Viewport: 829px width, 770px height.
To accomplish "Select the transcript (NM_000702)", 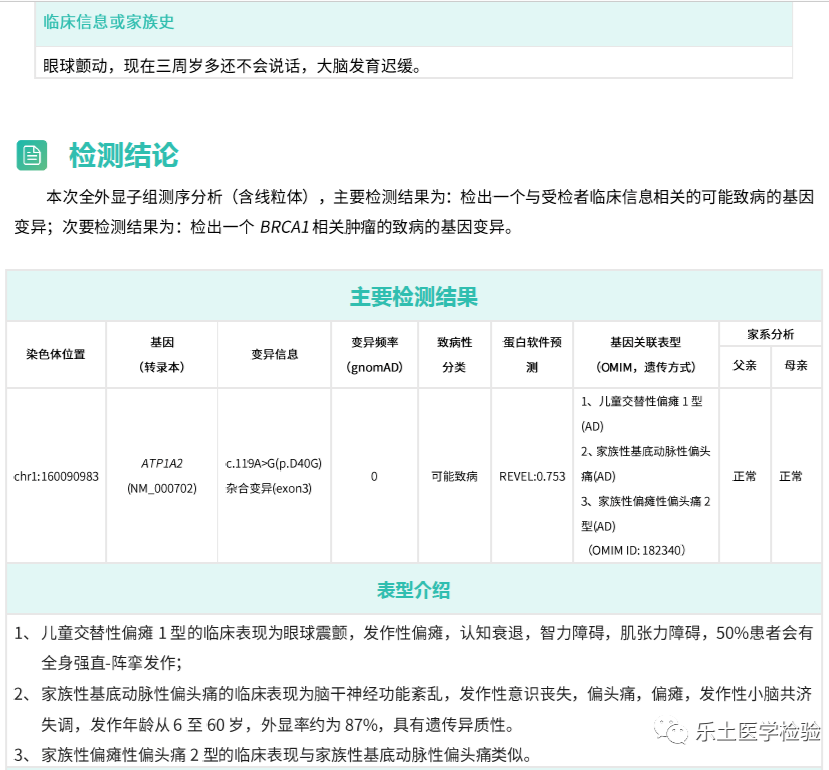I will (162, 488).
